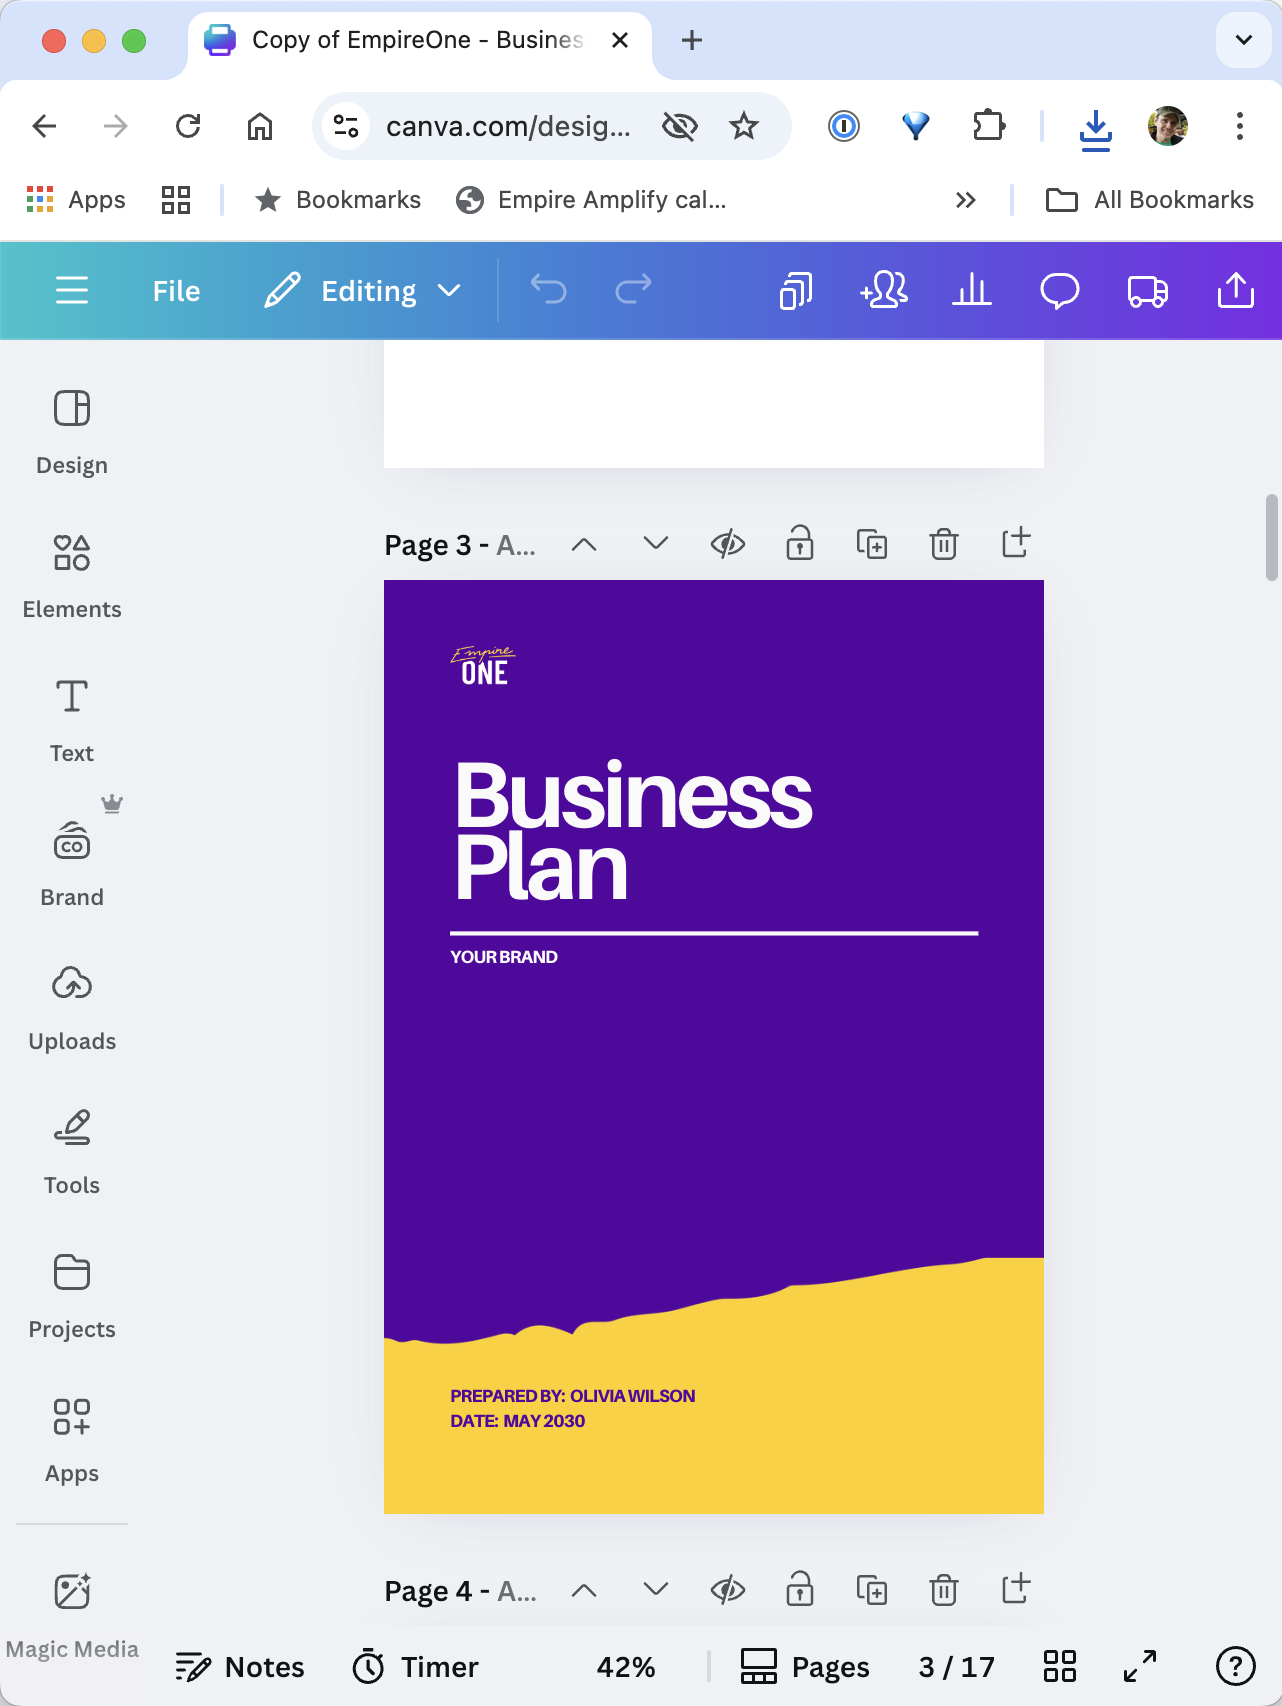Hide Page 3 with the eye icon
Image resolution: width=1282 pixels, height=1706 pixels.
pos(728,544)
